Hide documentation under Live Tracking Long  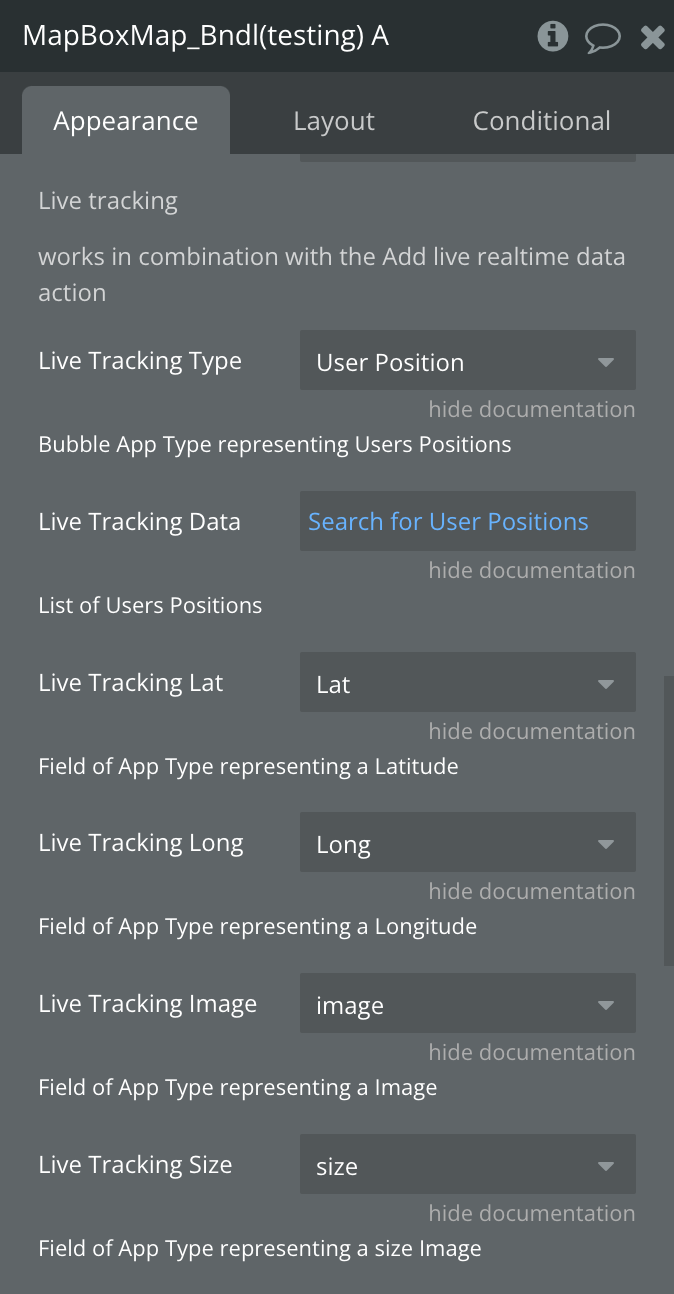click(x=532, y=891)
